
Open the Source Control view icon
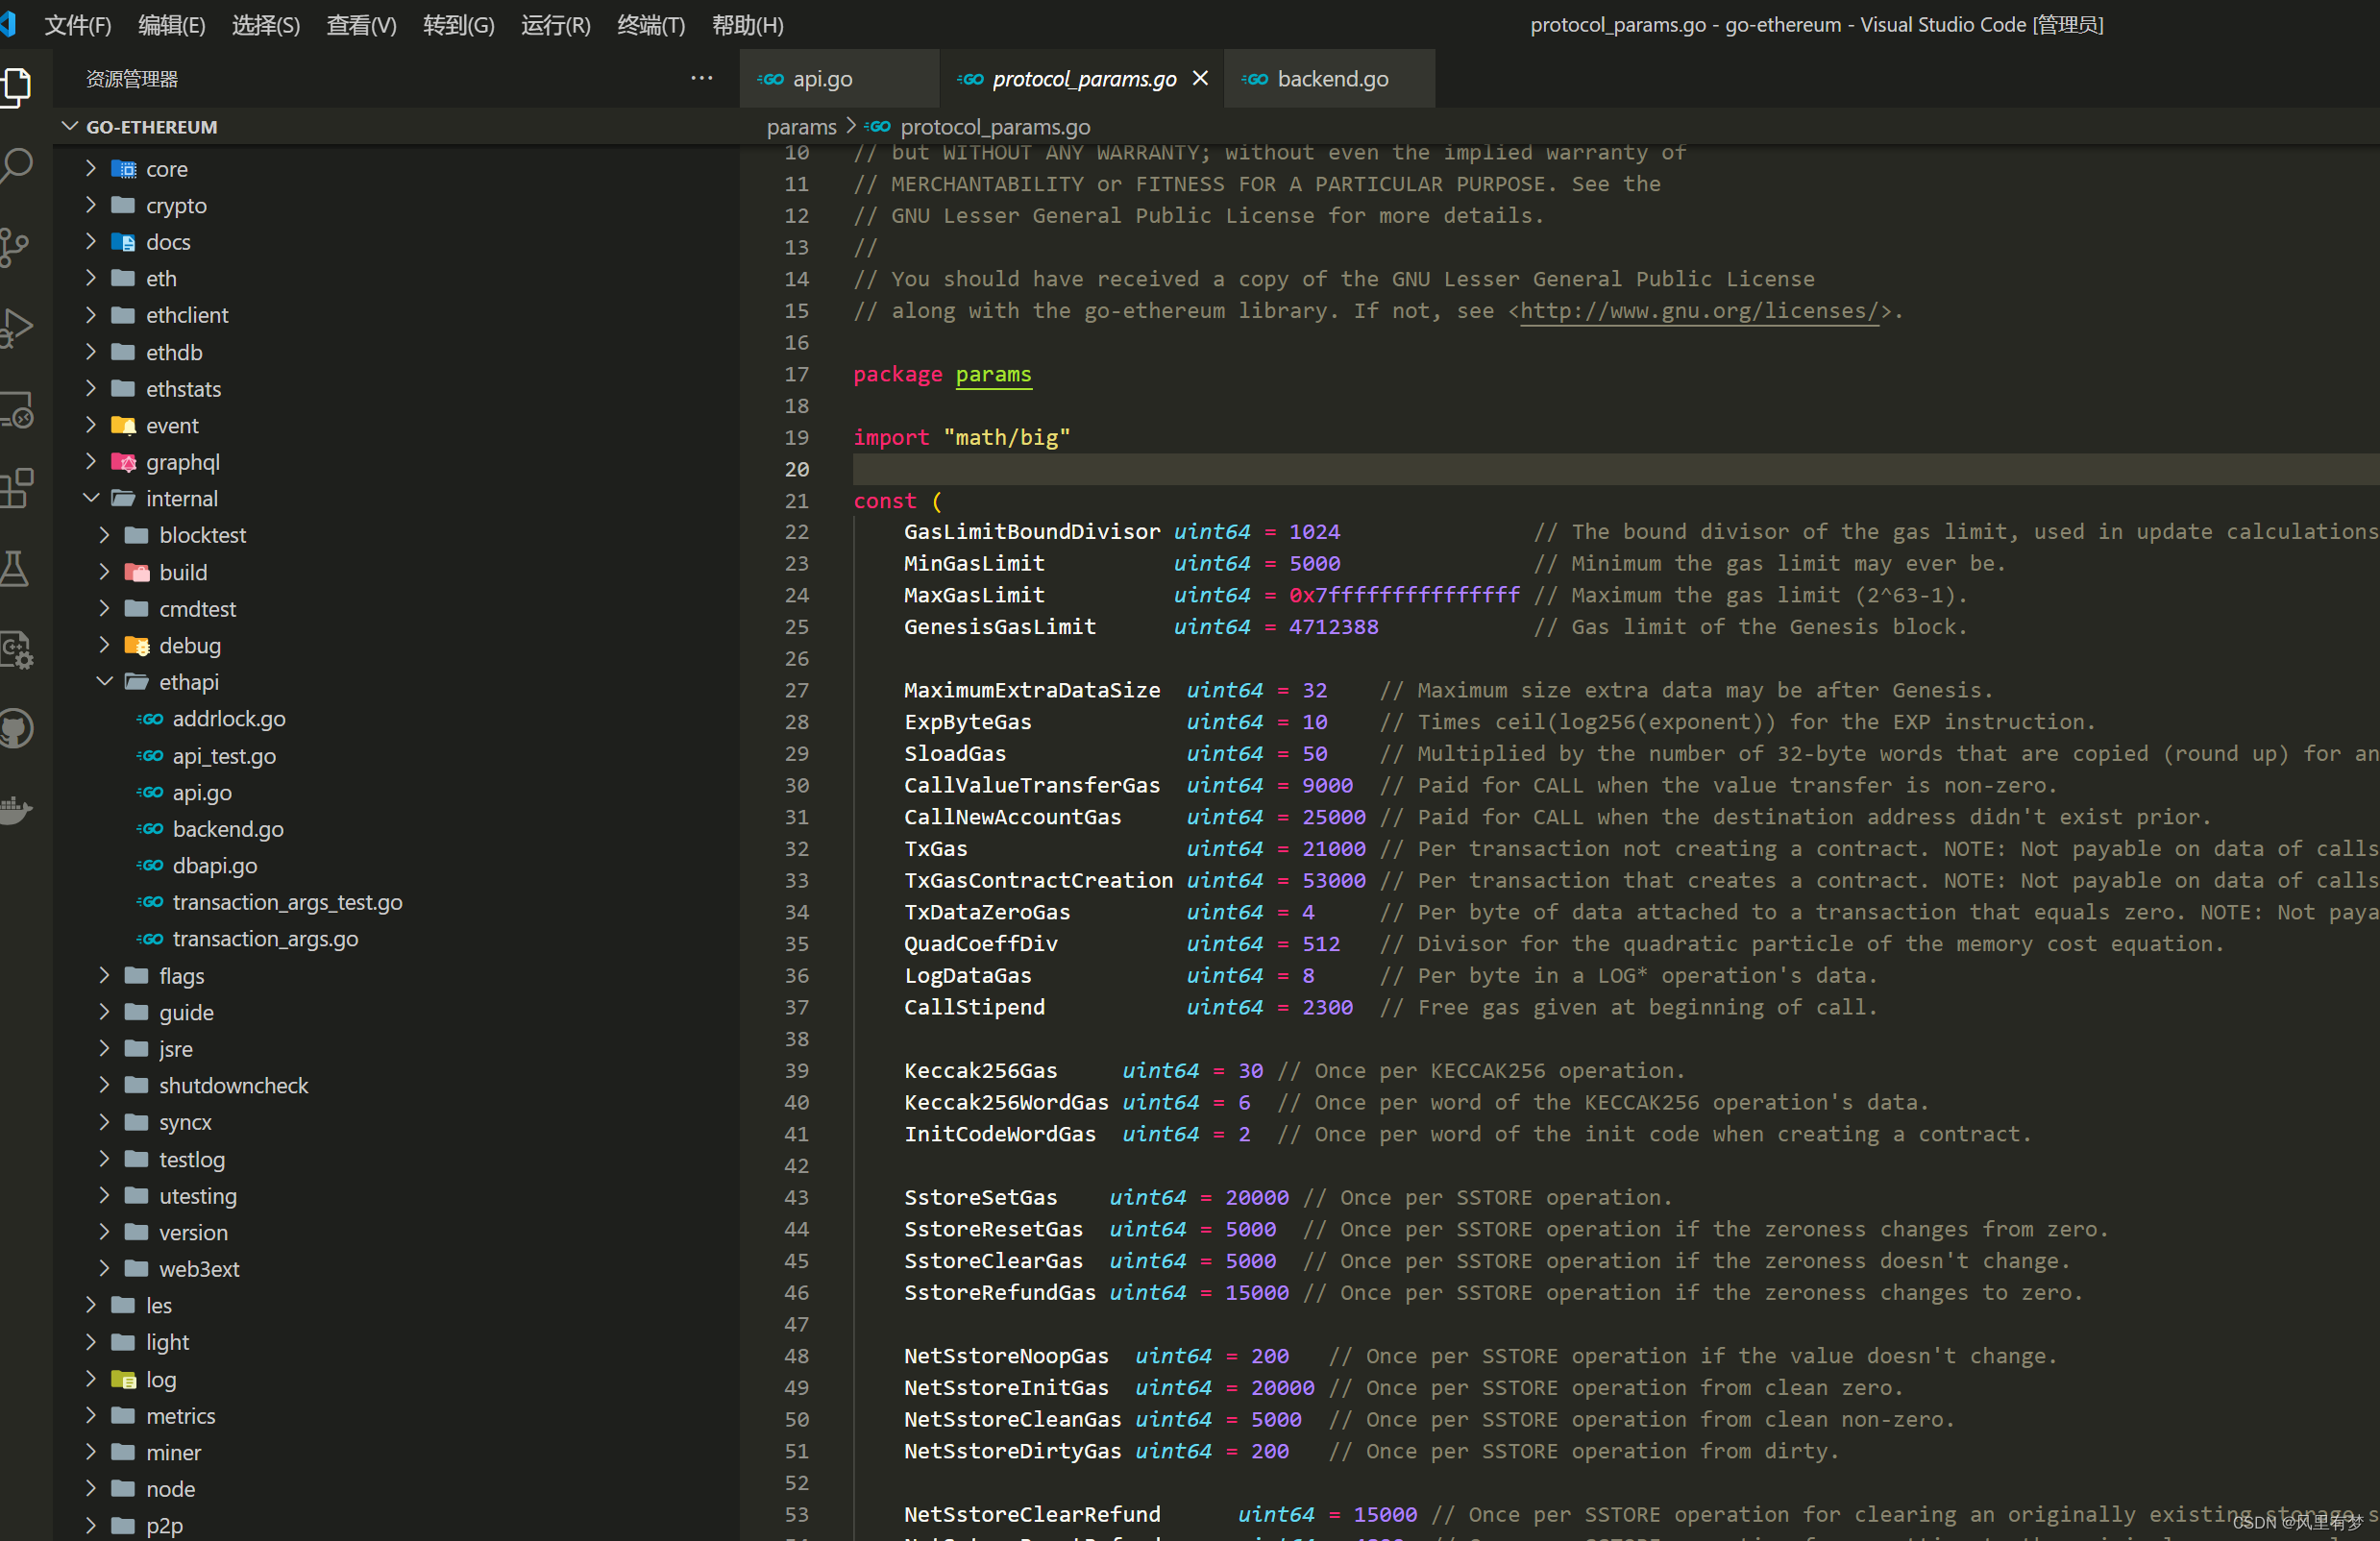(x=16, y=247)
